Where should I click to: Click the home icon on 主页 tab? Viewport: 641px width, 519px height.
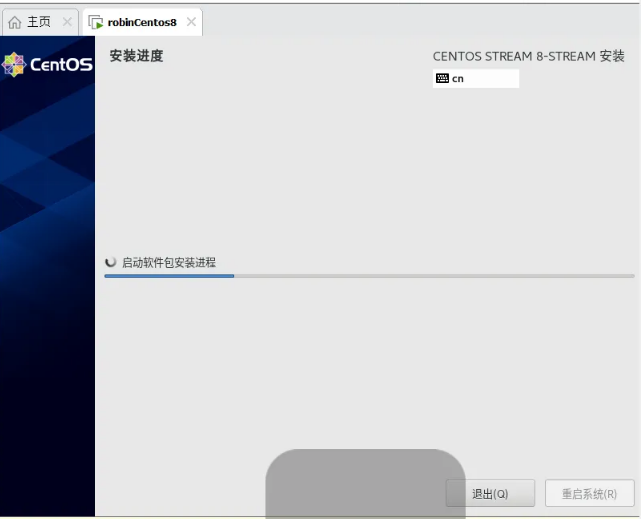(15, 22)
